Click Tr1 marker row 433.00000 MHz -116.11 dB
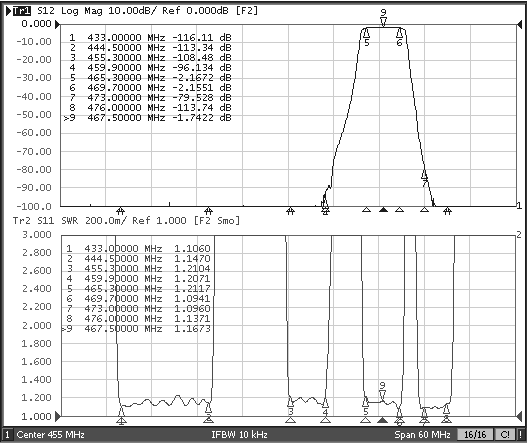 pyautogui.click(x=150, y=37)
